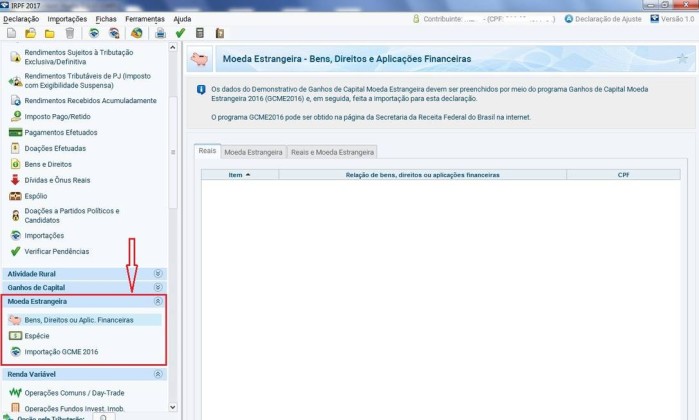The height and width of the screenshot is (420, 699).
Task: Click the printer icon in toolbar
Action: [160, 33]
